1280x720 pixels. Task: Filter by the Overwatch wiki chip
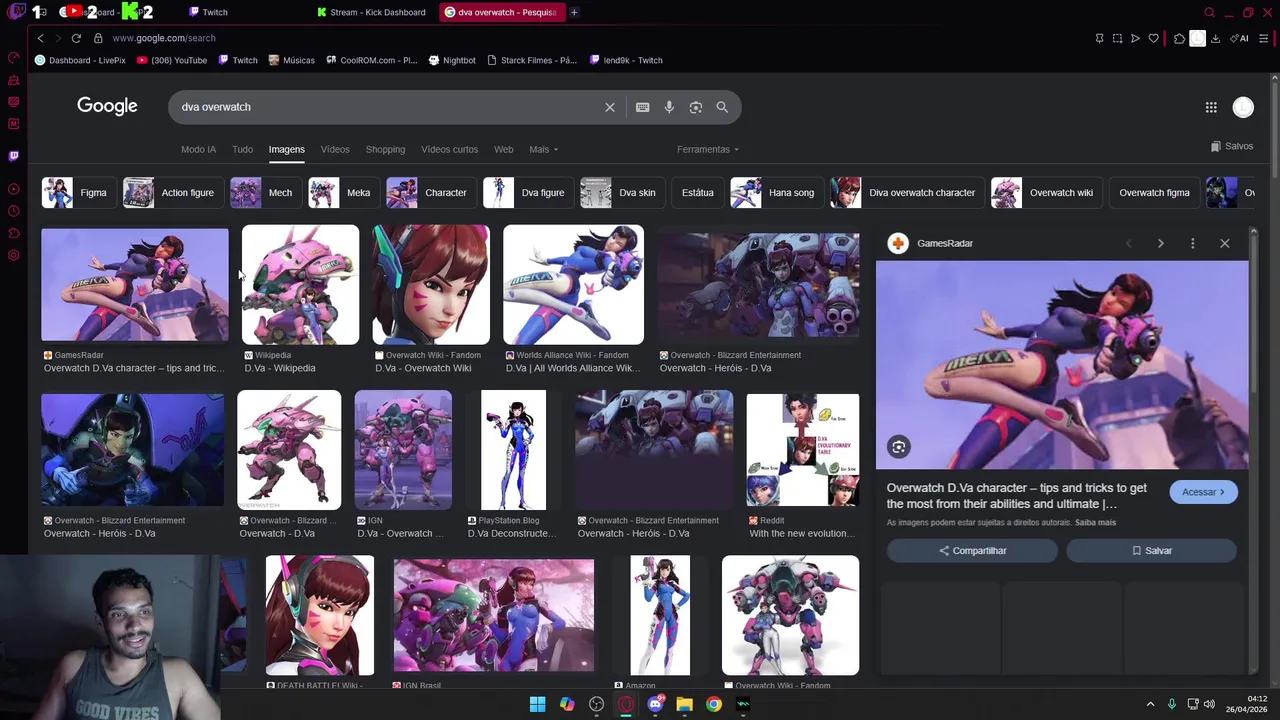(1046, 193)
